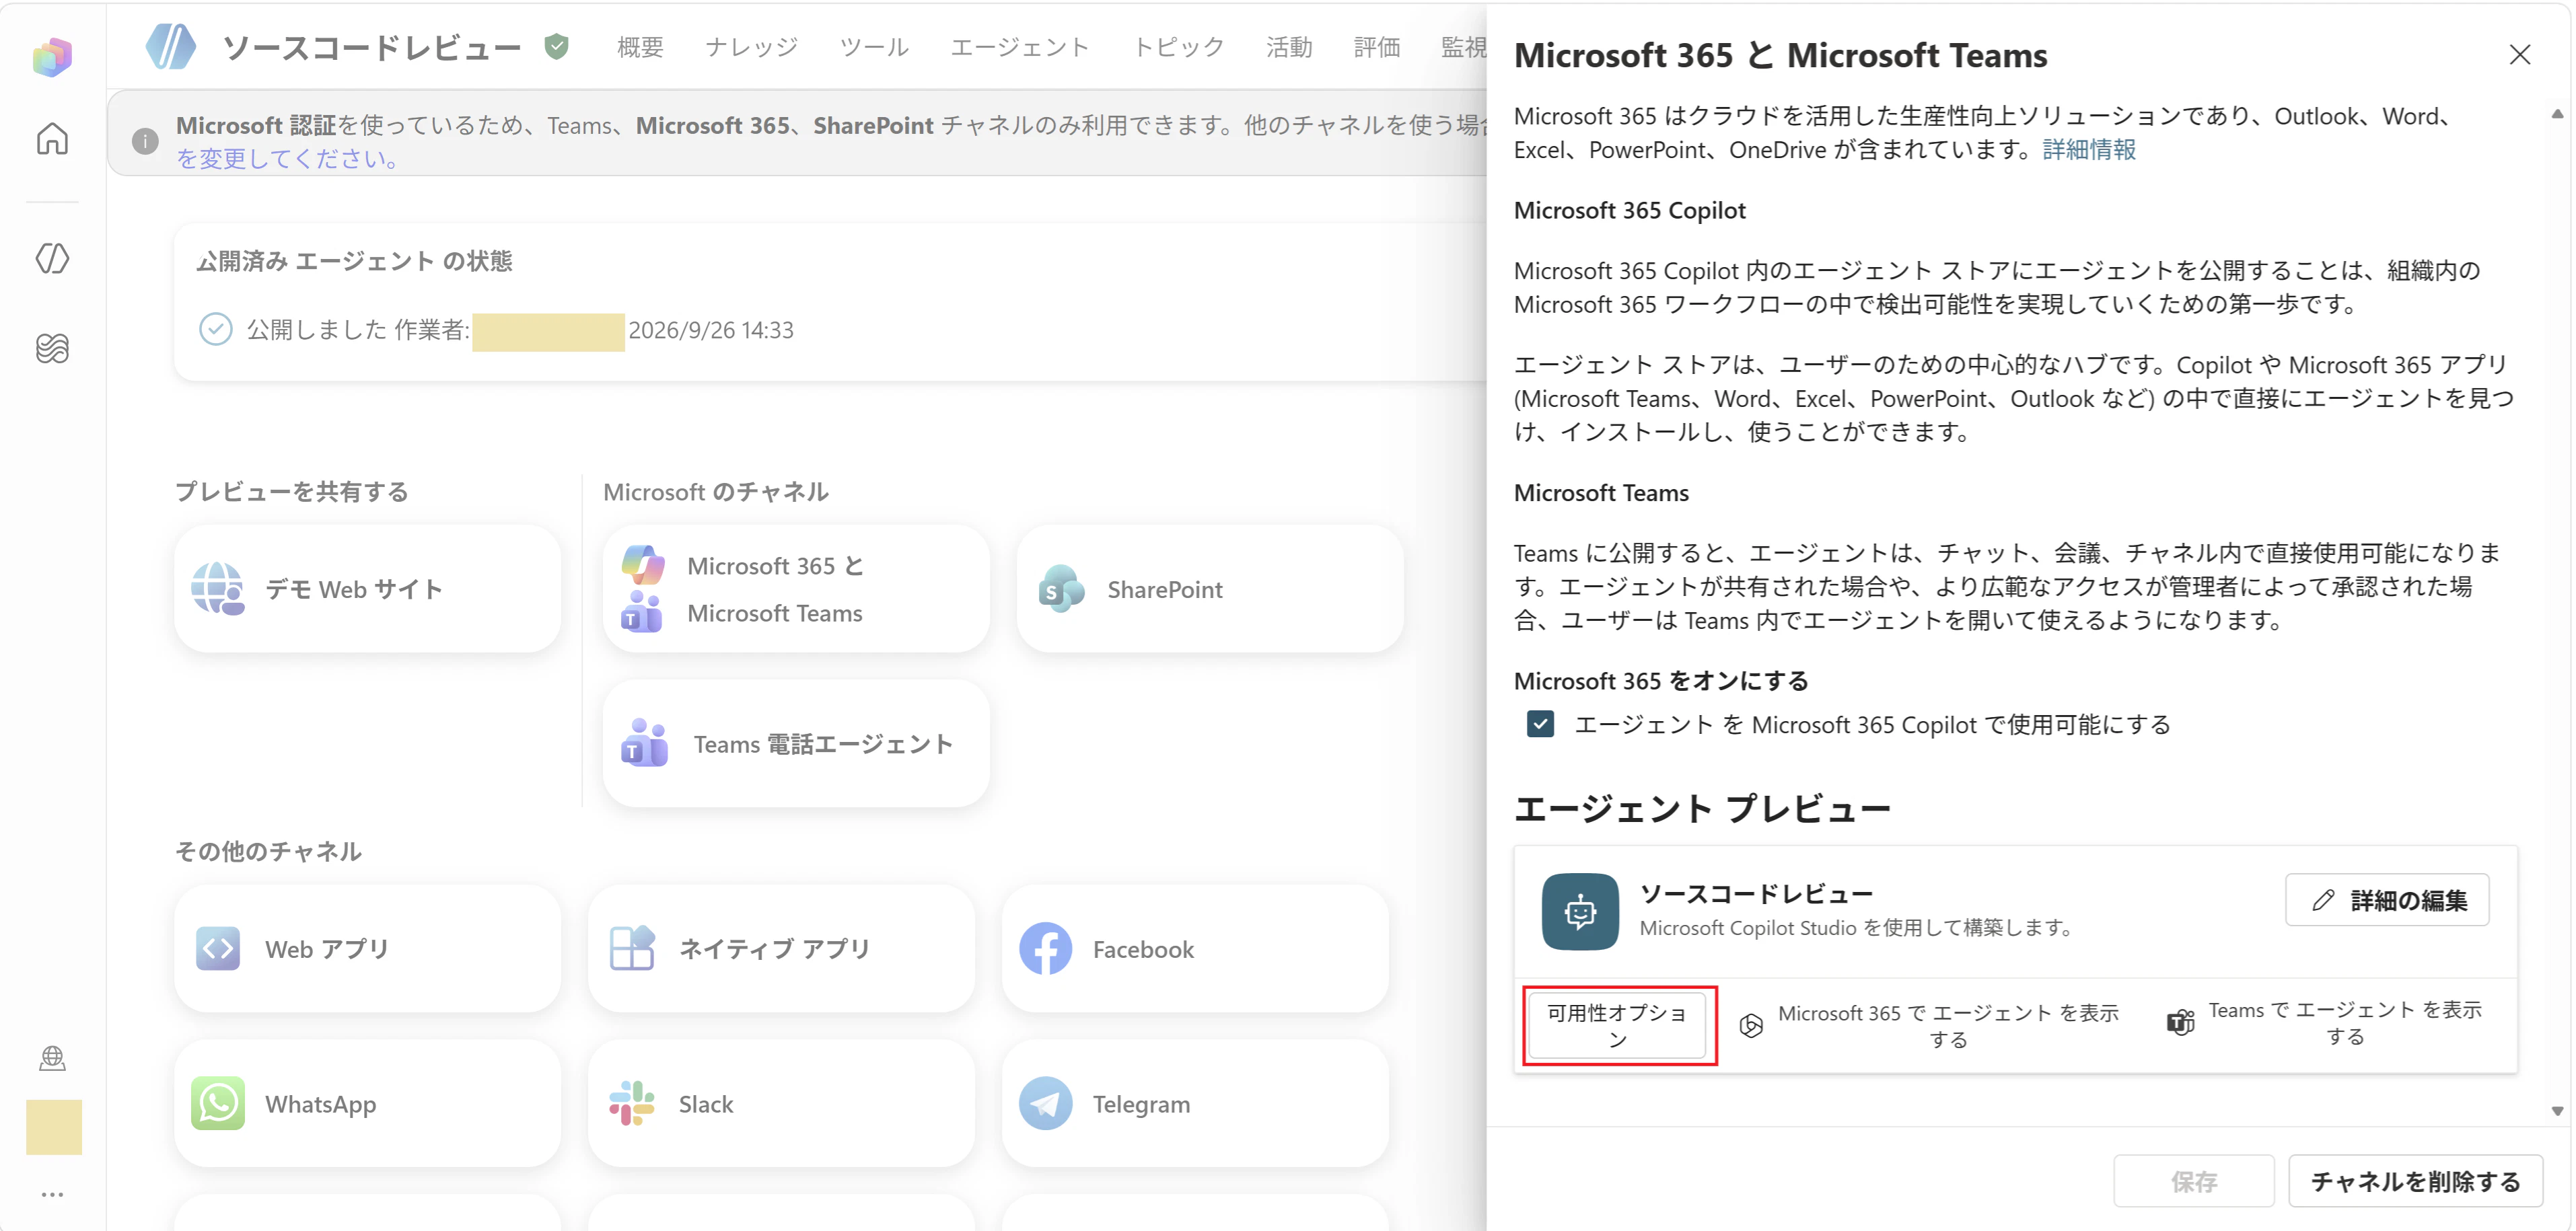
Task: Switch to the 評価 tab
Action: [x=1377, y=47]
